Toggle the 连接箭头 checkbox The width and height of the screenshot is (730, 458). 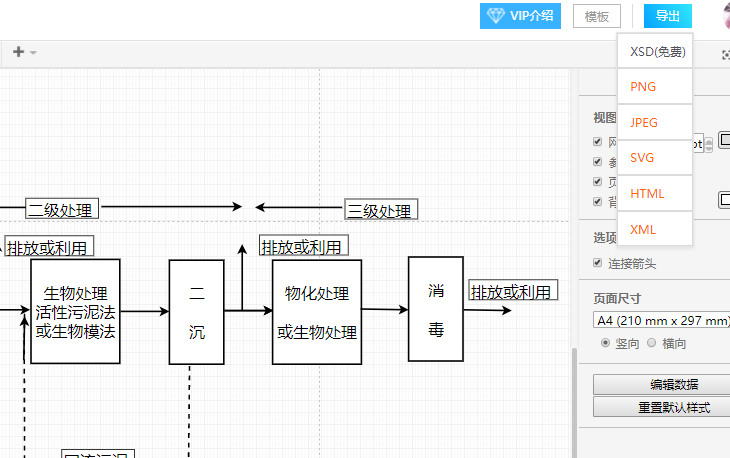click(x=598, y=263)
